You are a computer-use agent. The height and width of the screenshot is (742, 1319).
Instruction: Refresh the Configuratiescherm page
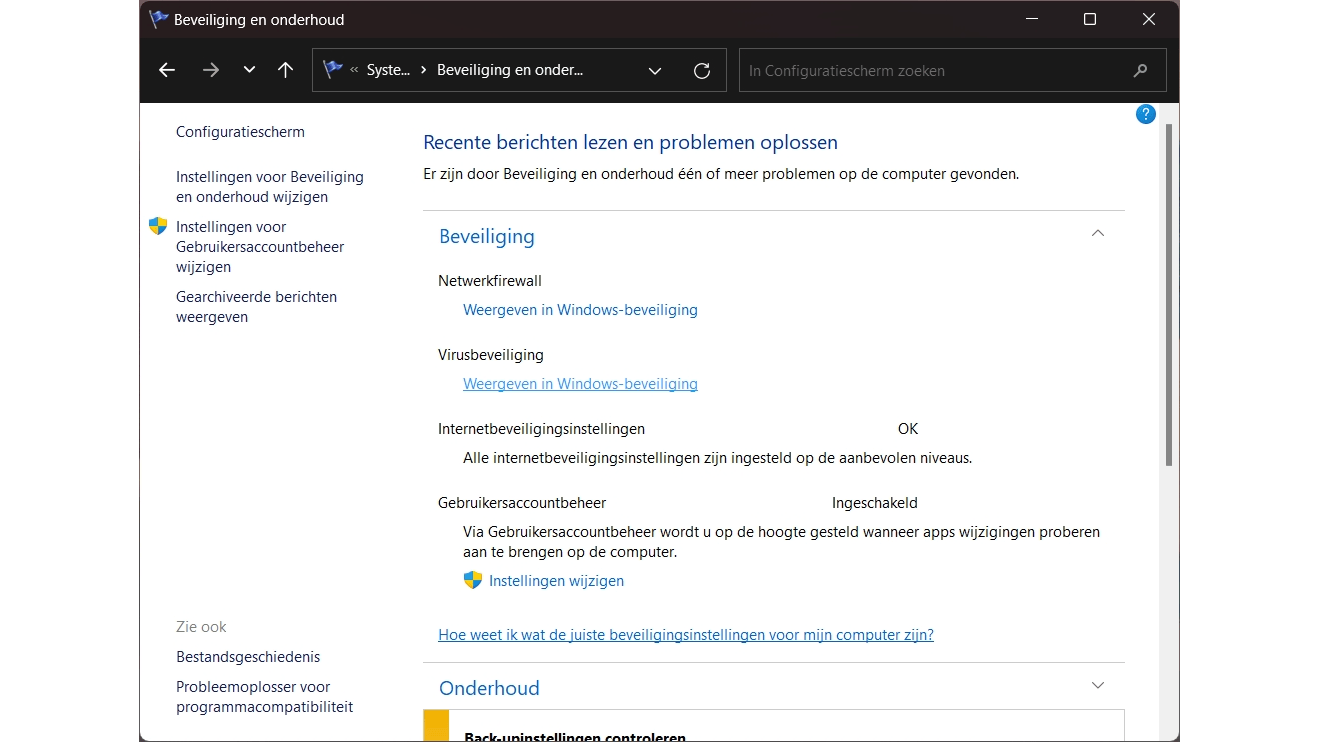(x=702, y=71)
